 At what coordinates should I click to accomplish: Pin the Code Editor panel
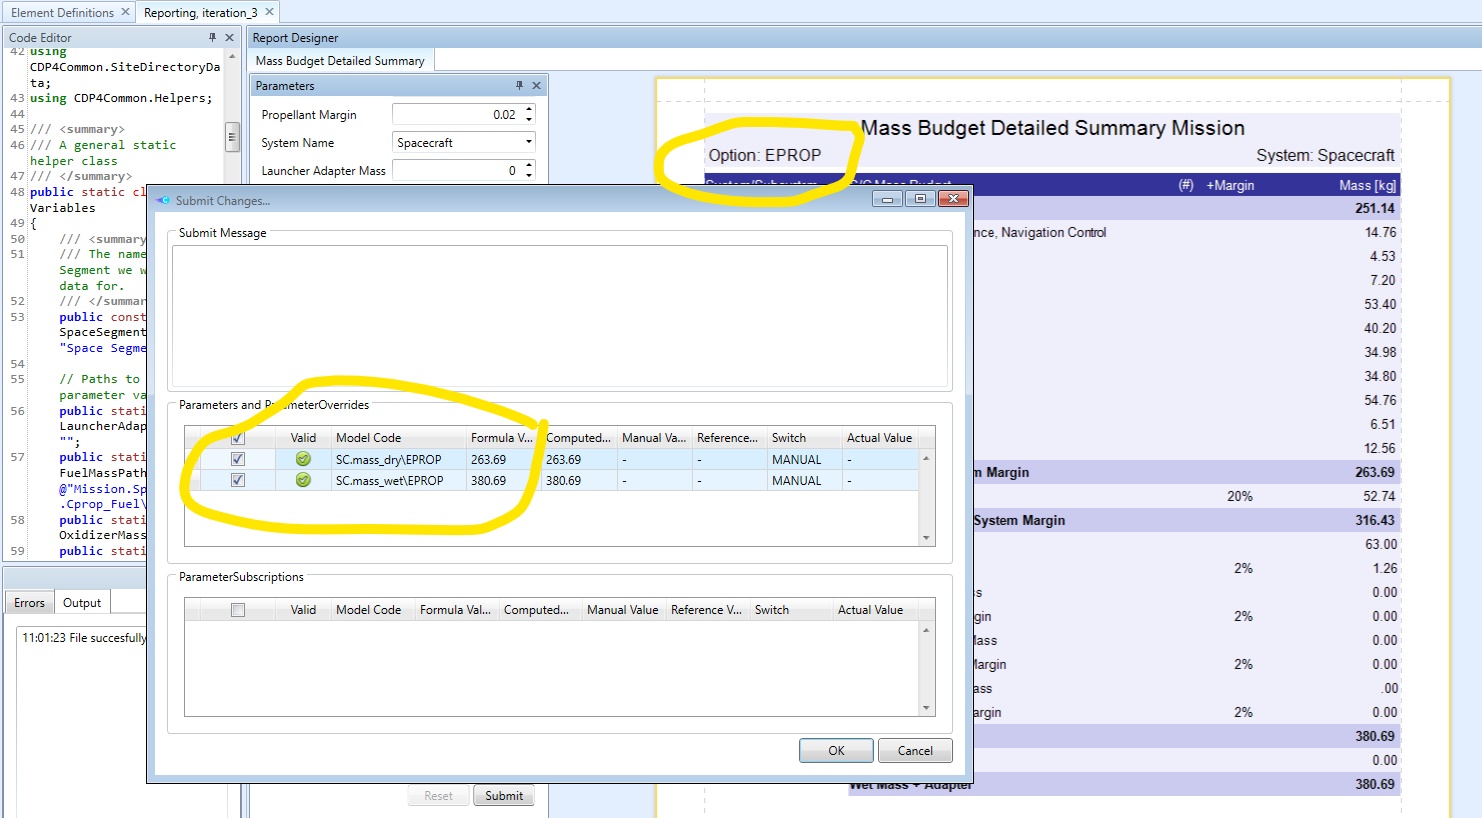point(214,37)
